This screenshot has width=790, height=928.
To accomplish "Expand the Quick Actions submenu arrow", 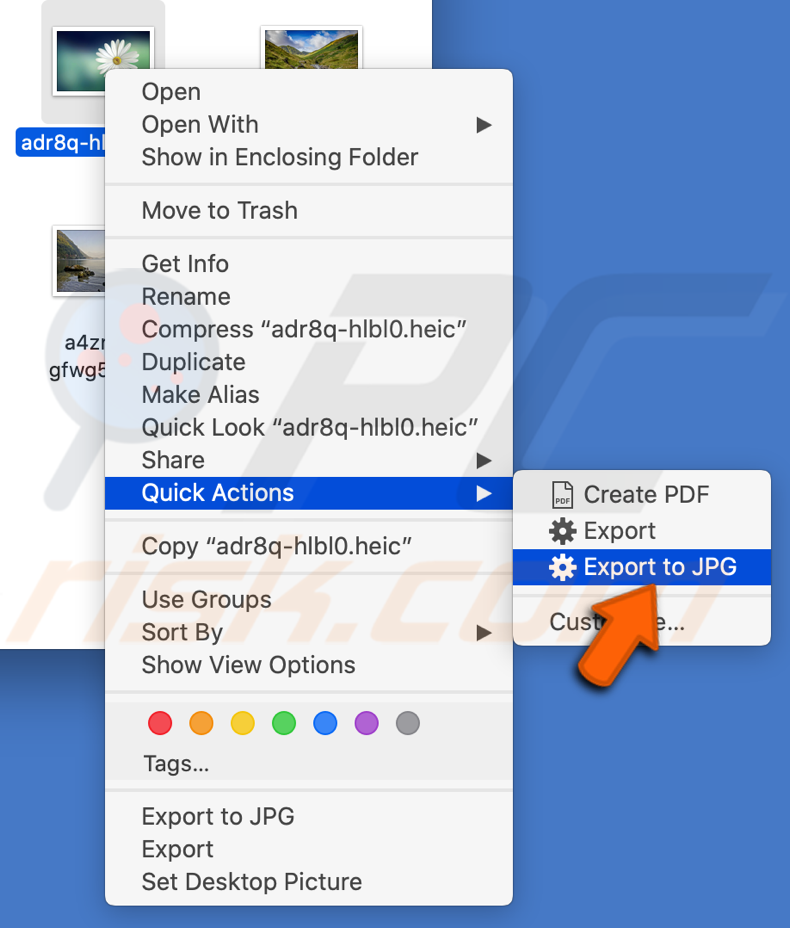I will tap(484, 493).
